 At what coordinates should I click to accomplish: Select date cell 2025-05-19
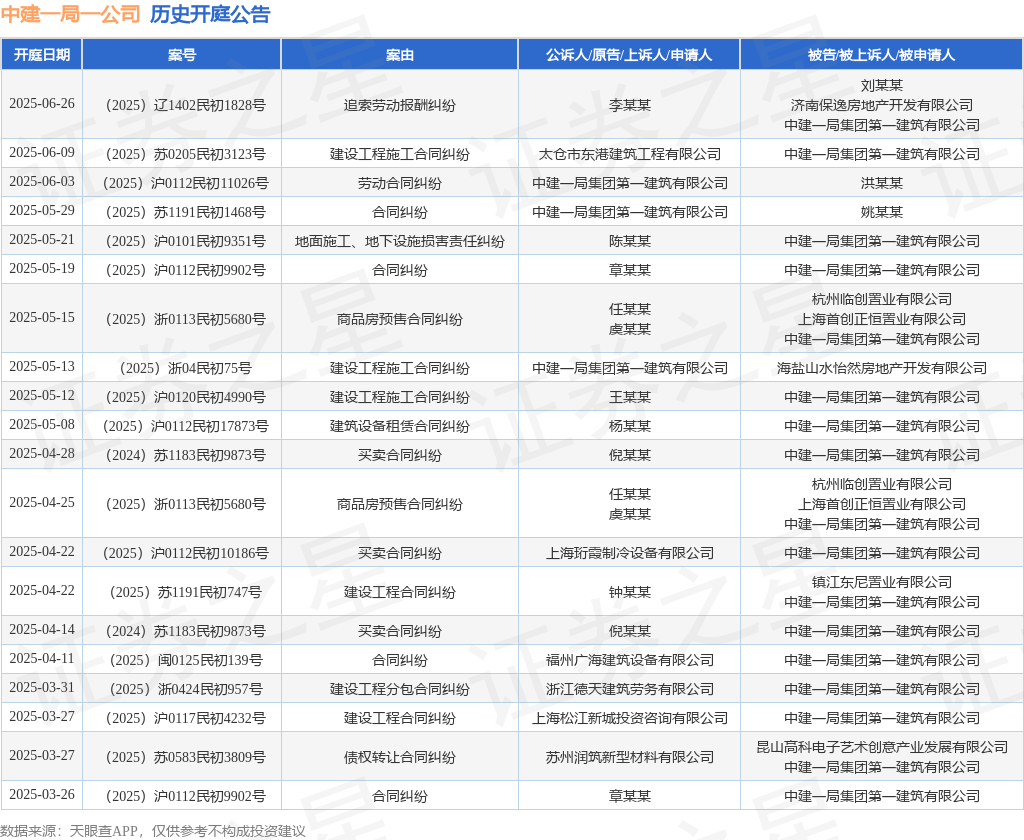pos(42,268)
